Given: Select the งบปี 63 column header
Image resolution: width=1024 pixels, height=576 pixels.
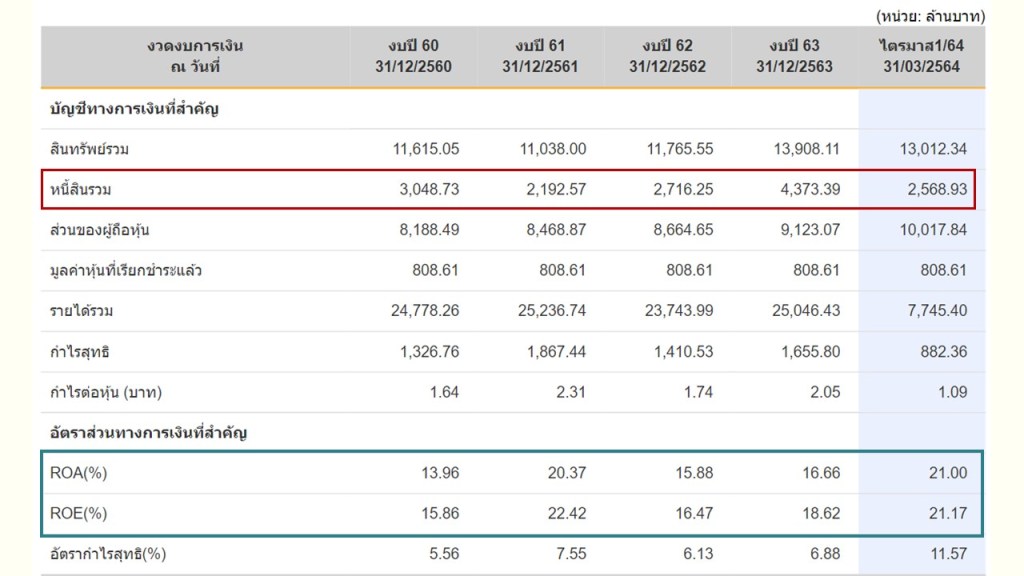Looking at the screenshot, I should (795, 56).
